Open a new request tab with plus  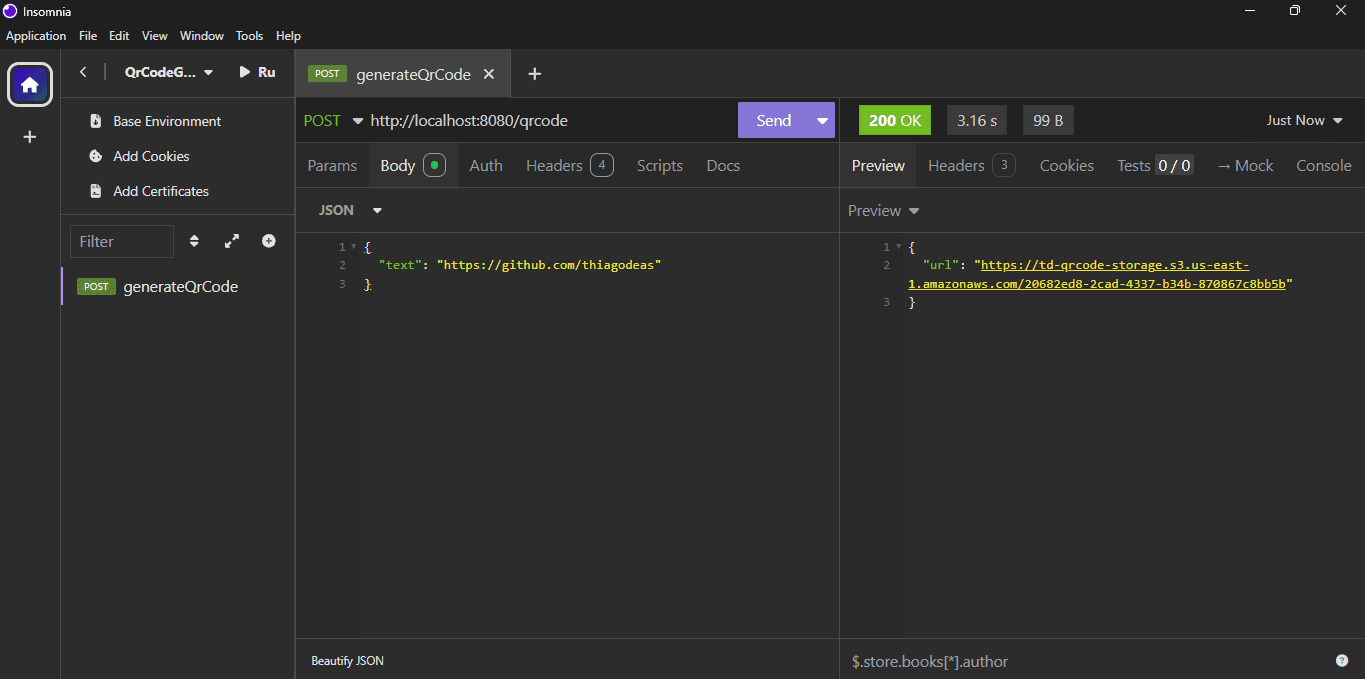click(534, 74)
